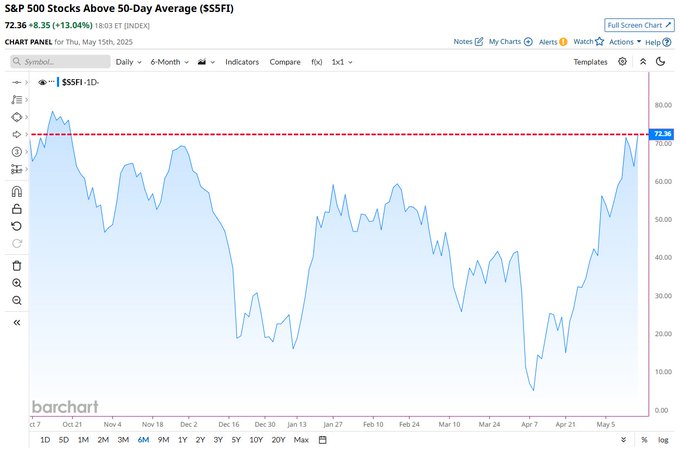The height and width of the screenshot is (450, 680).
Task: Select the 6M range
Action: (x=143, y=440)
